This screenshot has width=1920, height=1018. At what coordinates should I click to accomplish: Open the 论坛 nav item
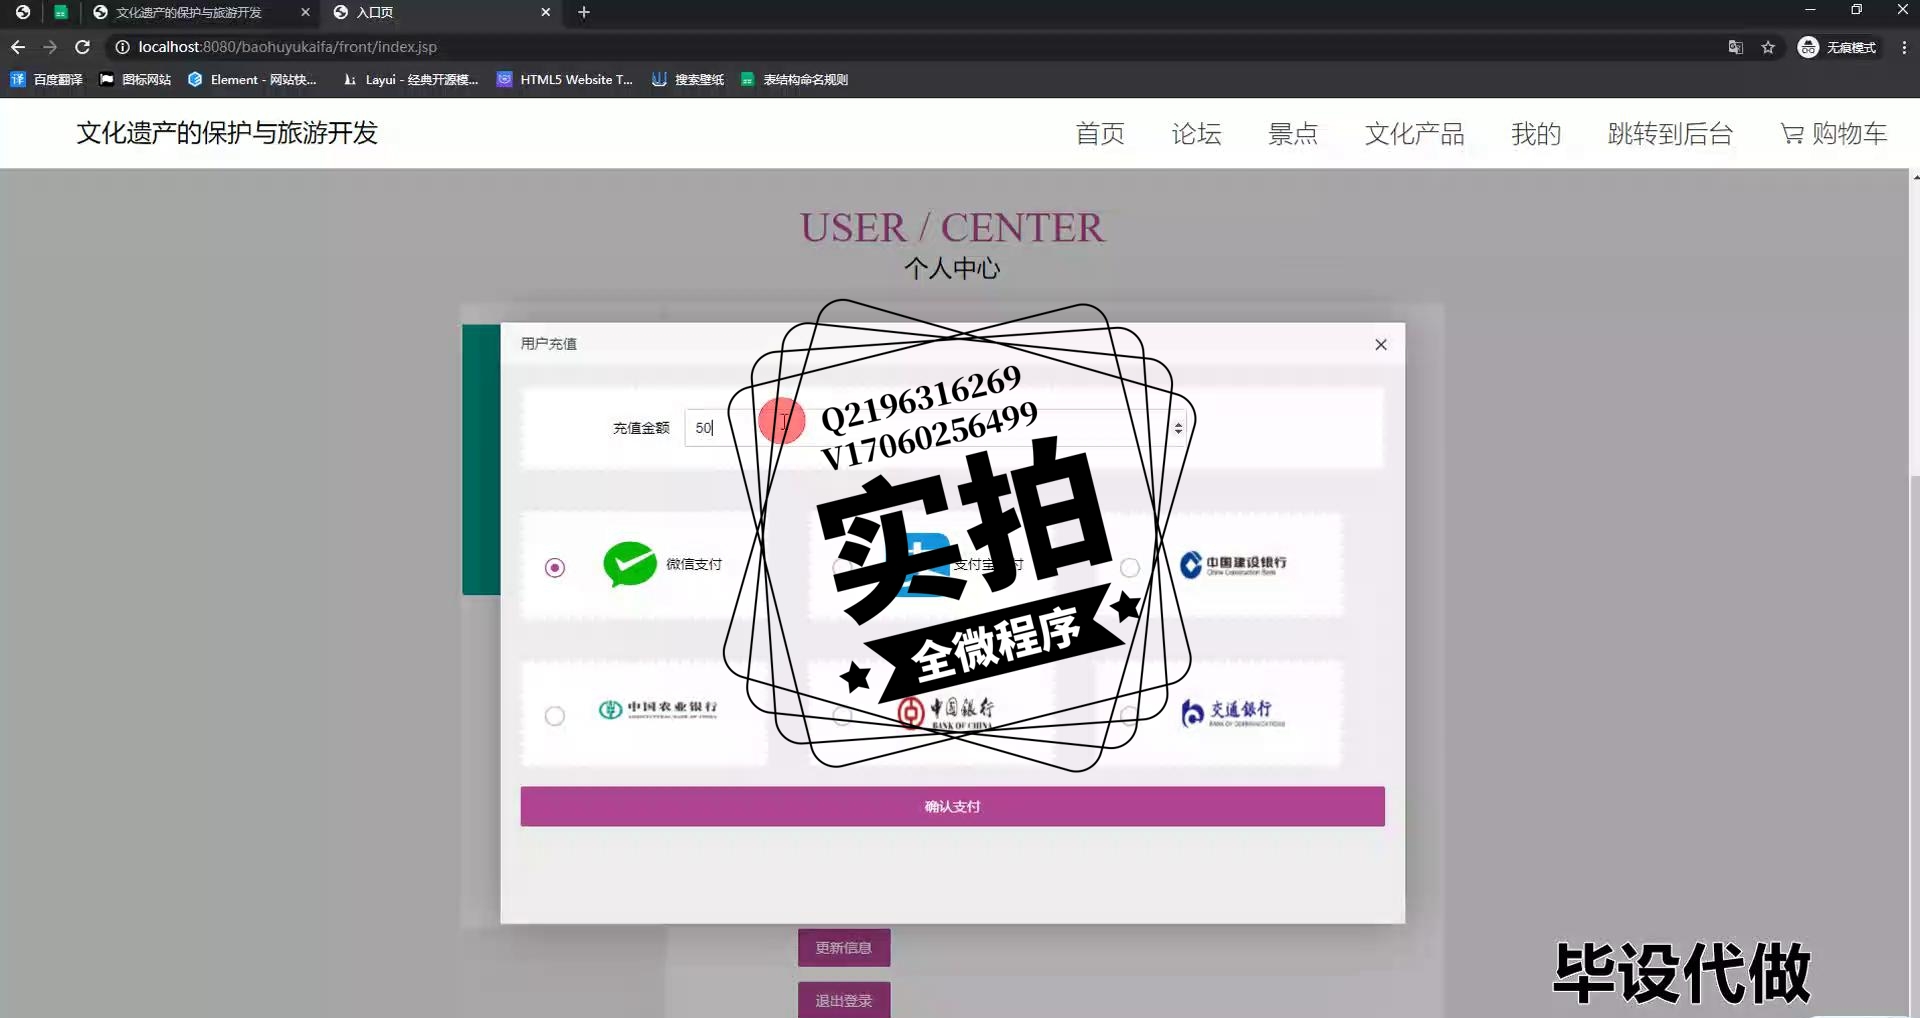(x=1196, y=133)
